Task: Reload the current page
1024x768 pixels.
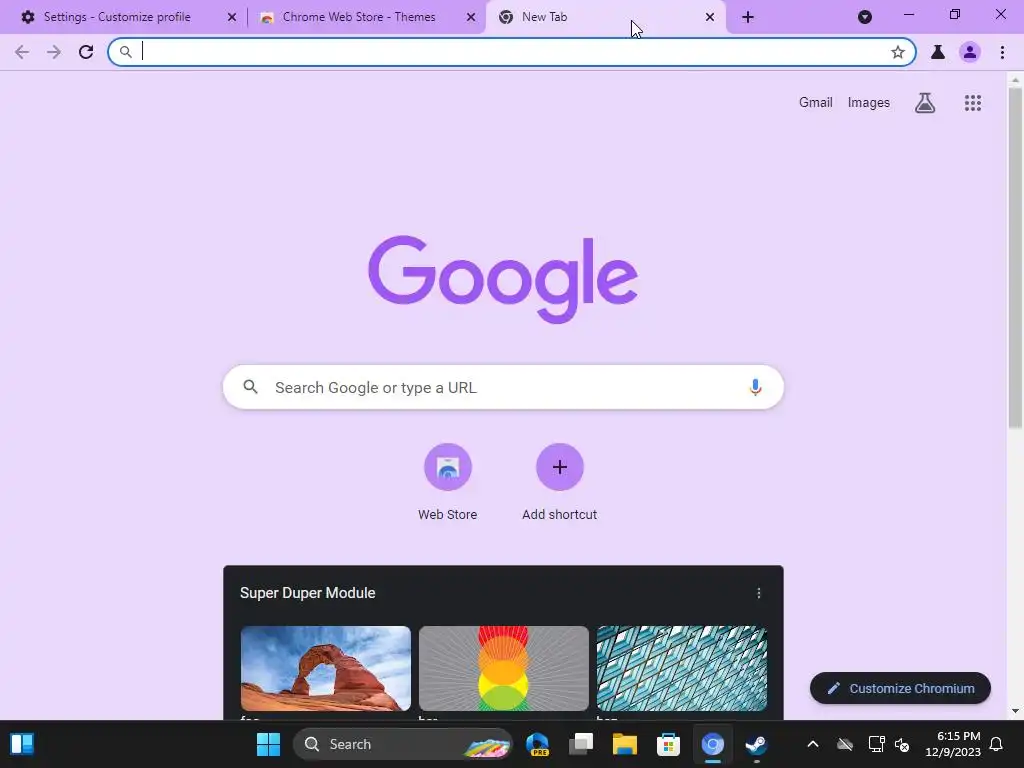Action: point(86,52)
